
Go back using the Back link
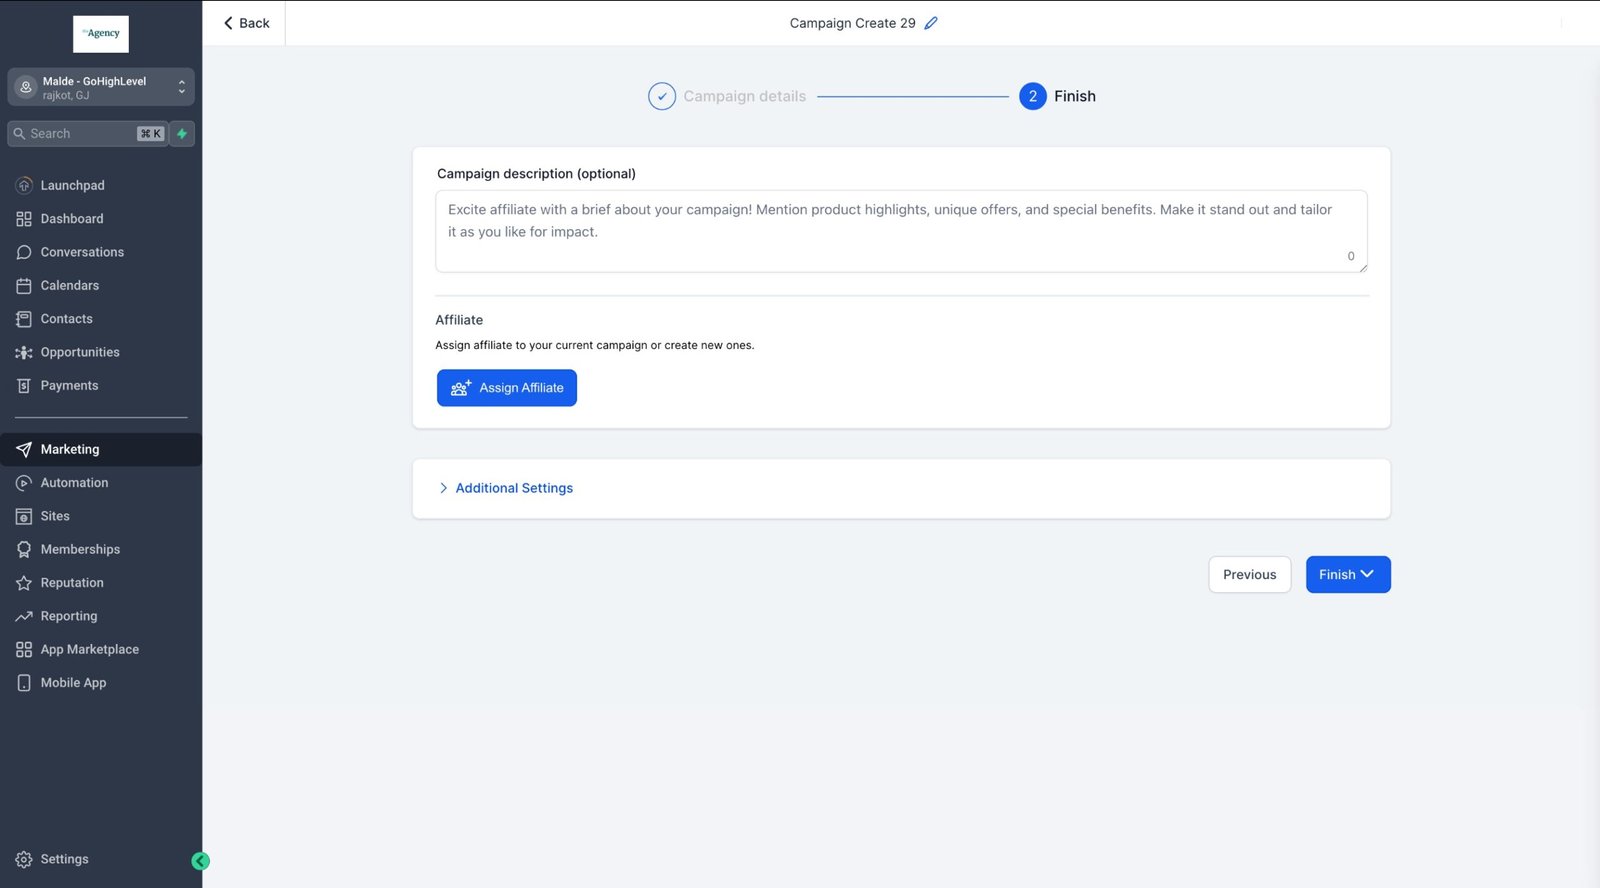246,23
